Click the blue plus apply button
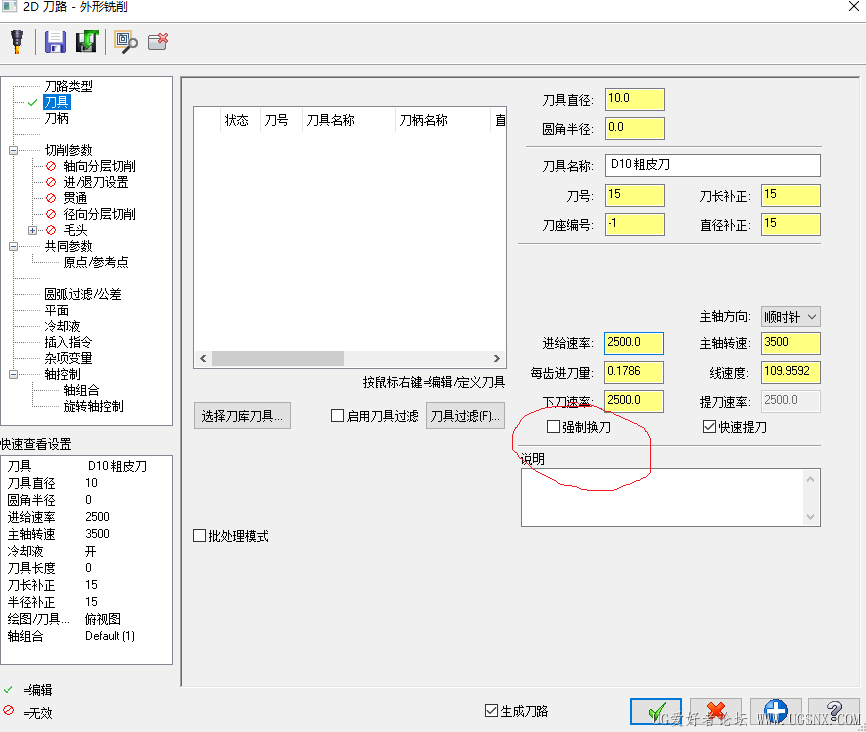 pyautogui.click(x=775, y=712)
